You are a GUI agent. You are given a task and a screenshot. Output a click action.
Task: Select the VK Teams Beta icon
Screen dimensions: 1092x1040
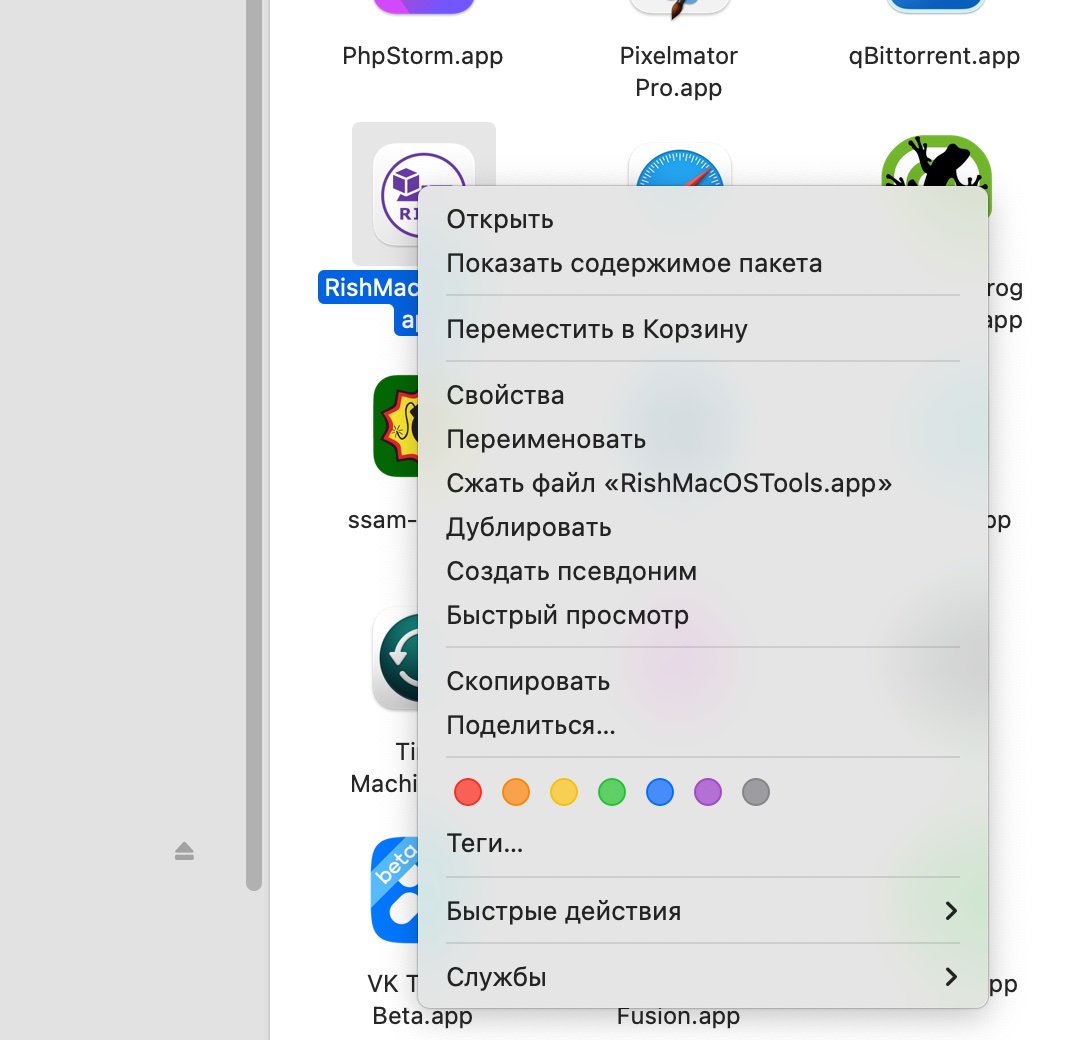[393, 890]
